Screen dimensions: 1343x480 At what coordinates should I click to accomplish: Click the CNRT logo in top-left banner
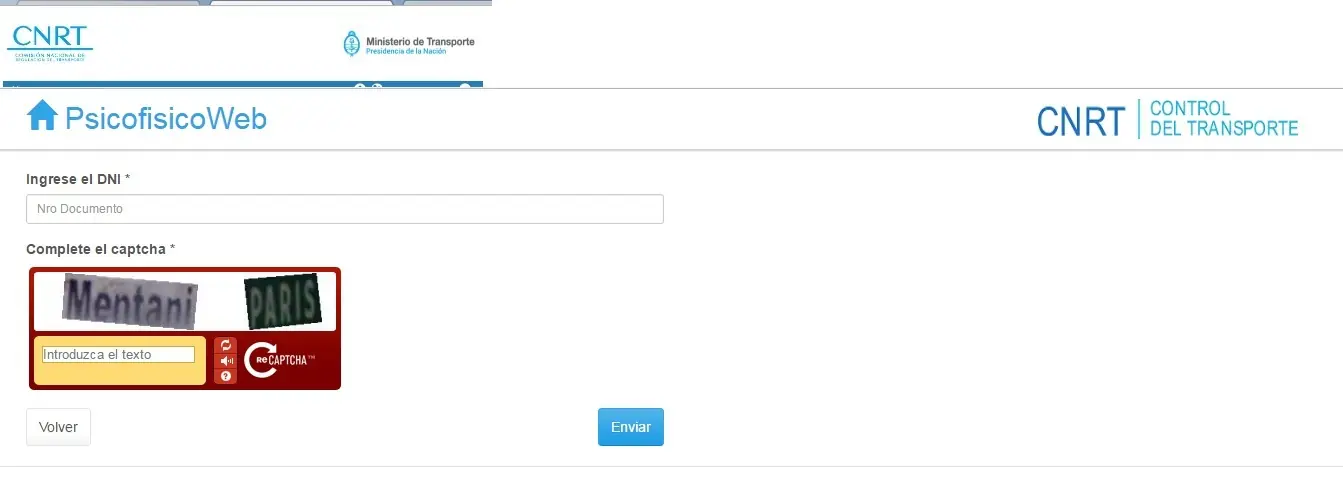click(50, 43)
